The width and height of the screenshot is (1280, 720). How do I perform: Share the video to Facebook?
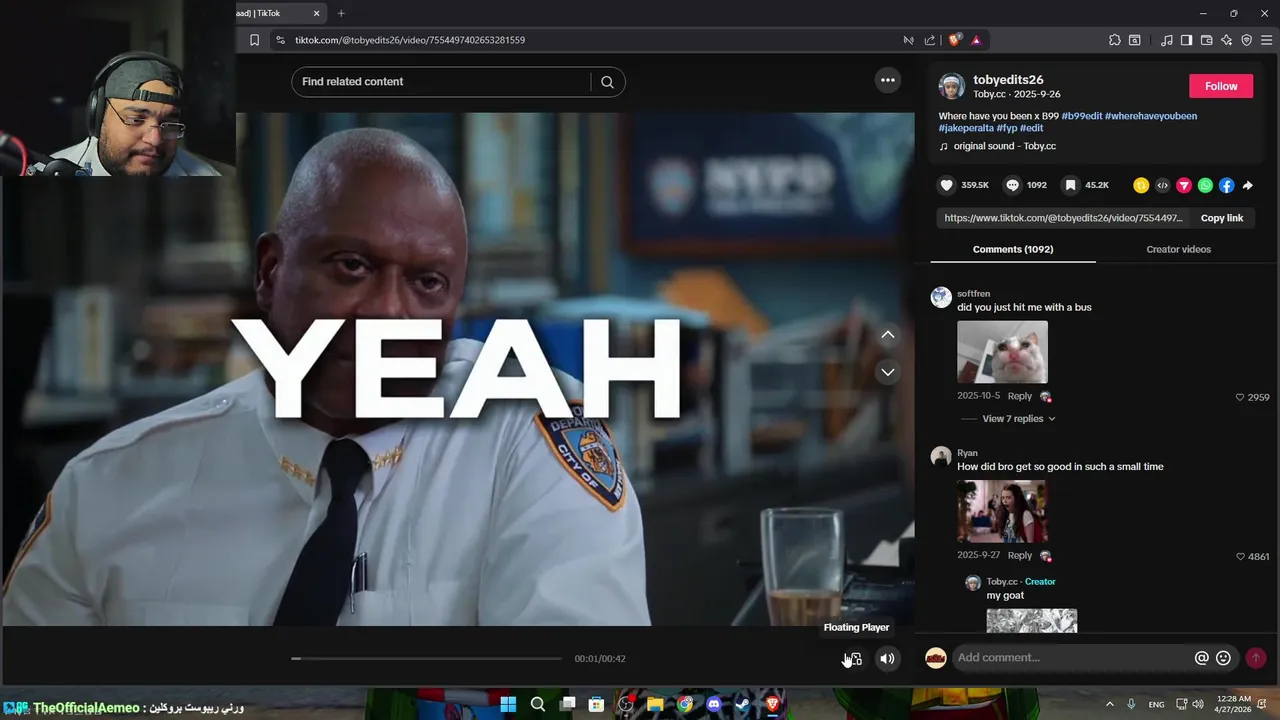(1226, 185)
